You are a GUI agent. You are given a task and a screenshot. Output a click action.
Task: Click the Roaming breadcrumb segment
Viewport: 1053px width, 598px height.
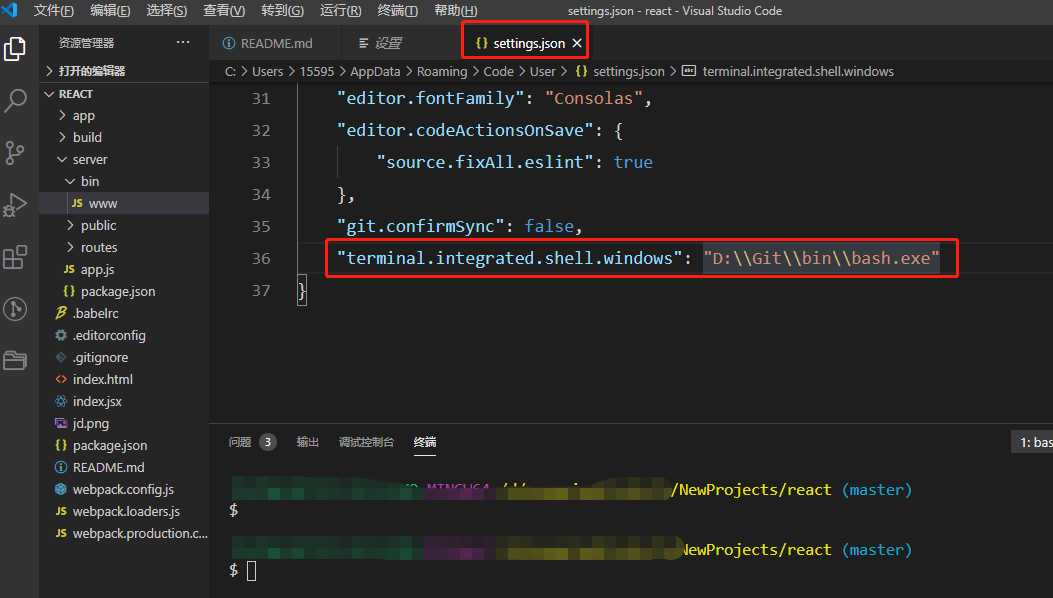coord(441,71)
